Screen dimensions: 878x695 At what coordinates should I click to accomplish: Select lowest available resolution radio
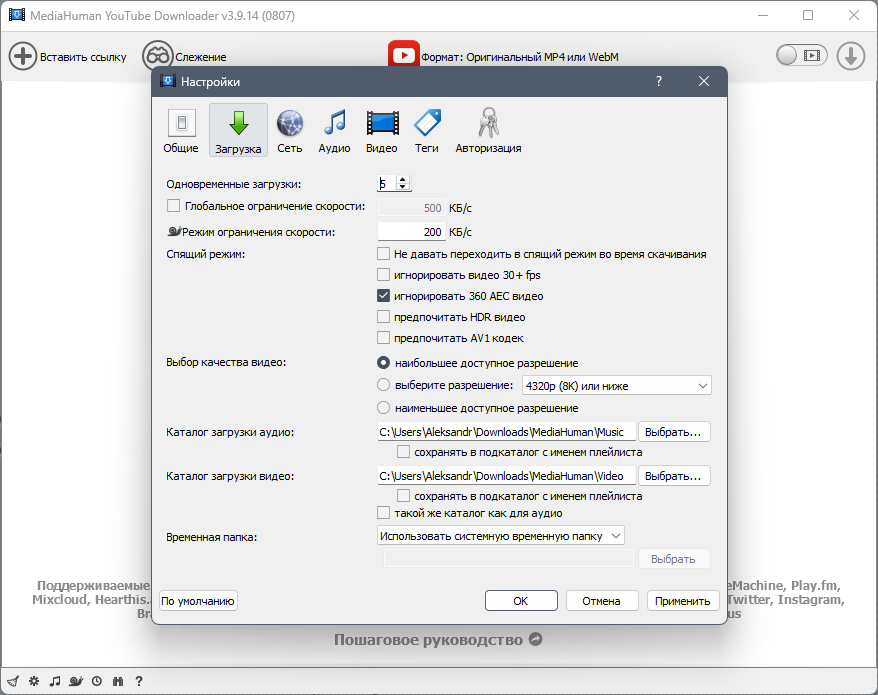coord(383,408)
